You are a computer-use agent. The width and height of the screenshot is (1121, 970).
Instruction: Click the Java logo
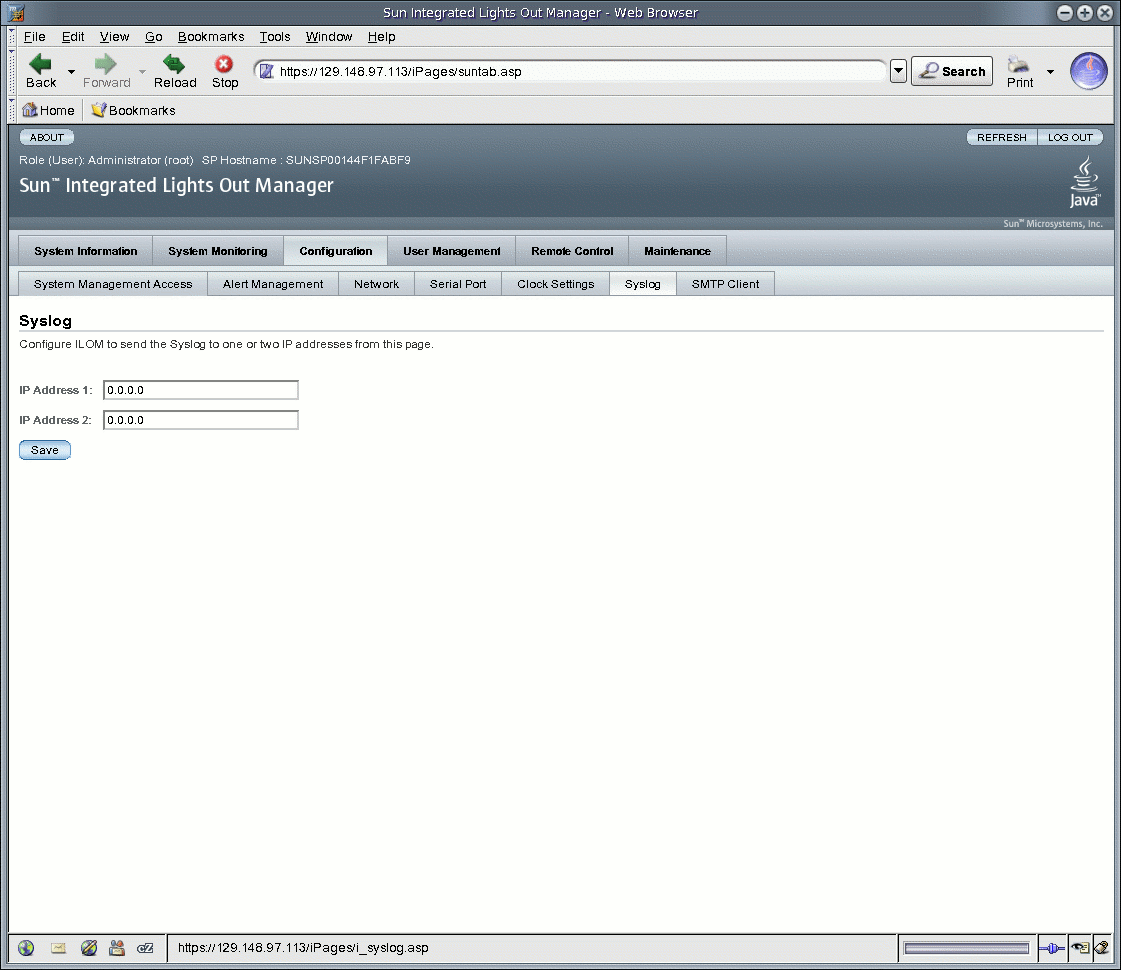1085,183
